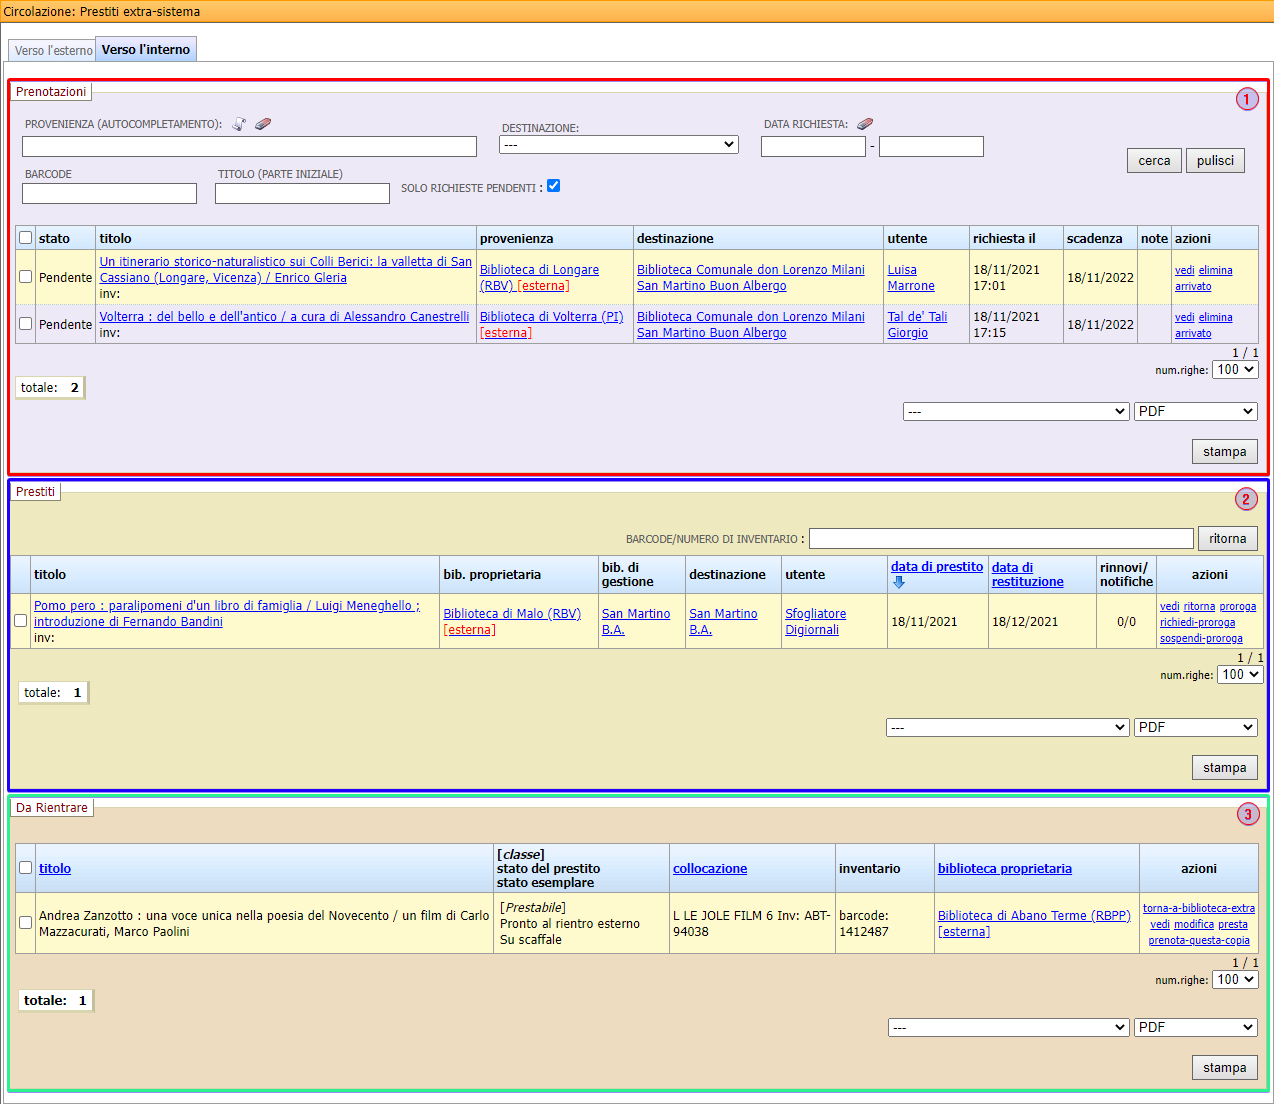Clear DATA RICHIESTA using its eraser icon
Screen dimensions: 1274x1104
pyautogui.click(x=865, y=123)
